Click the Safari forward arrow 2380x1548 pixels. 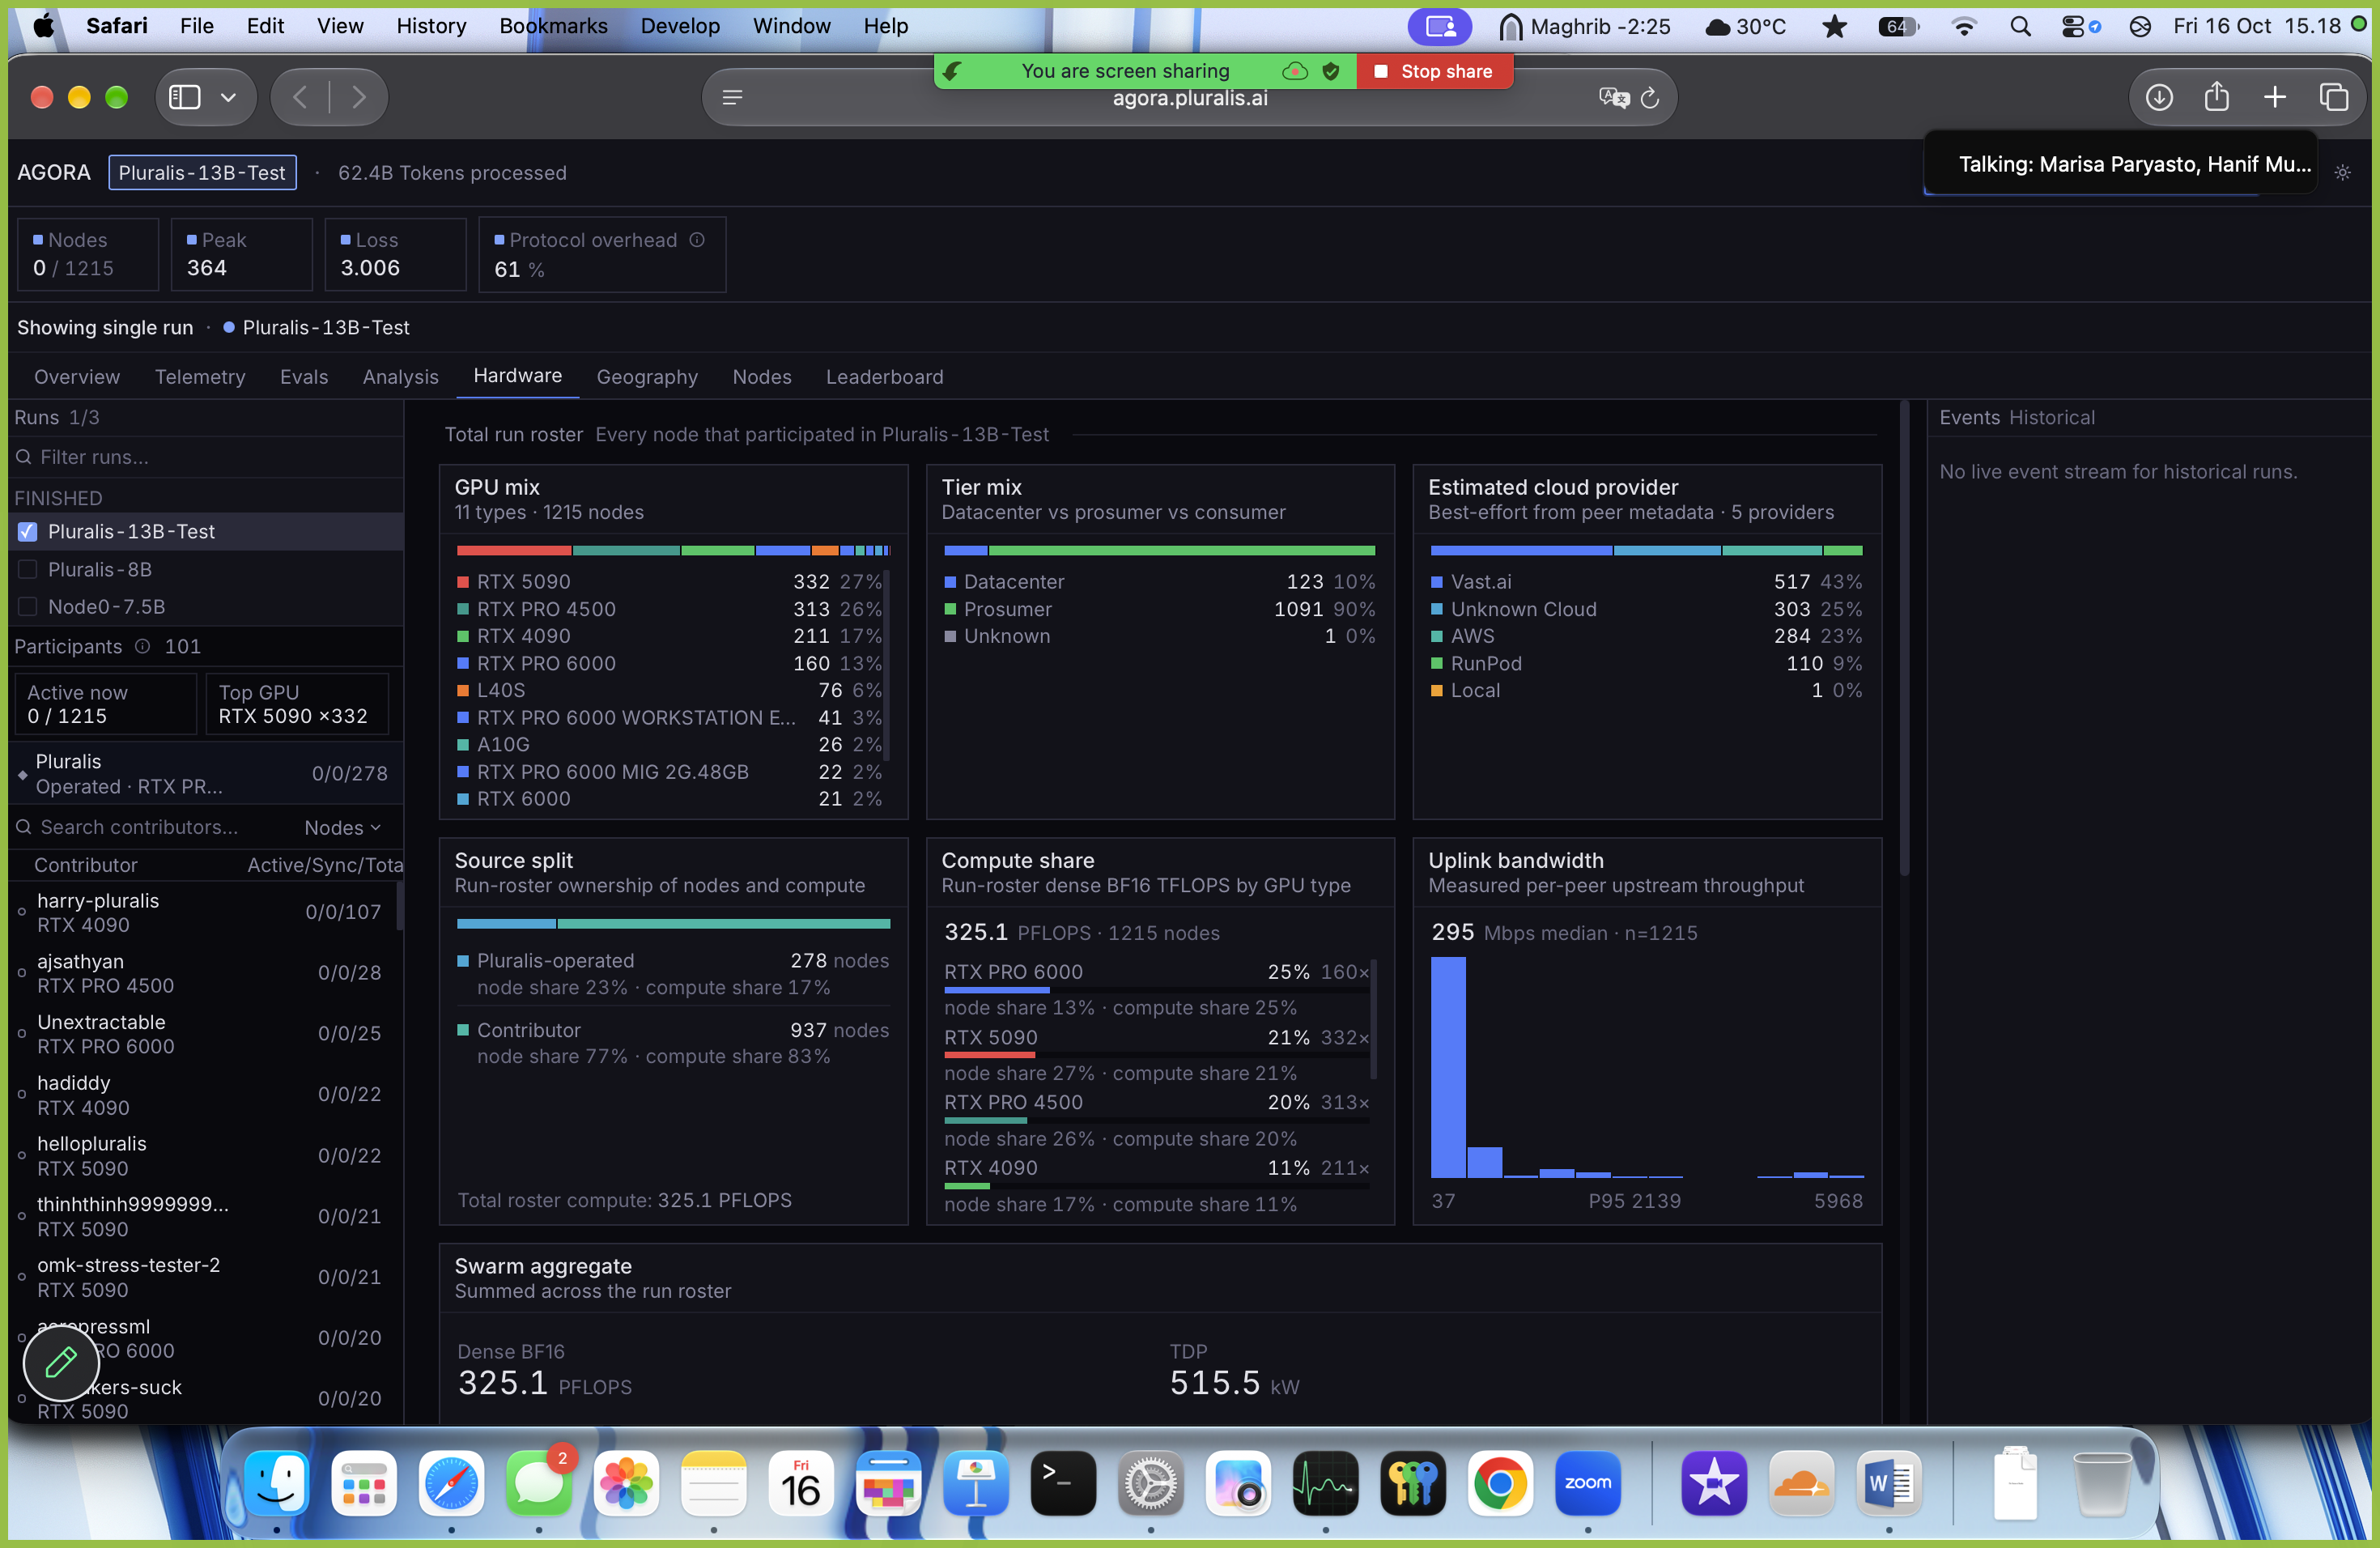coord(359,97)
